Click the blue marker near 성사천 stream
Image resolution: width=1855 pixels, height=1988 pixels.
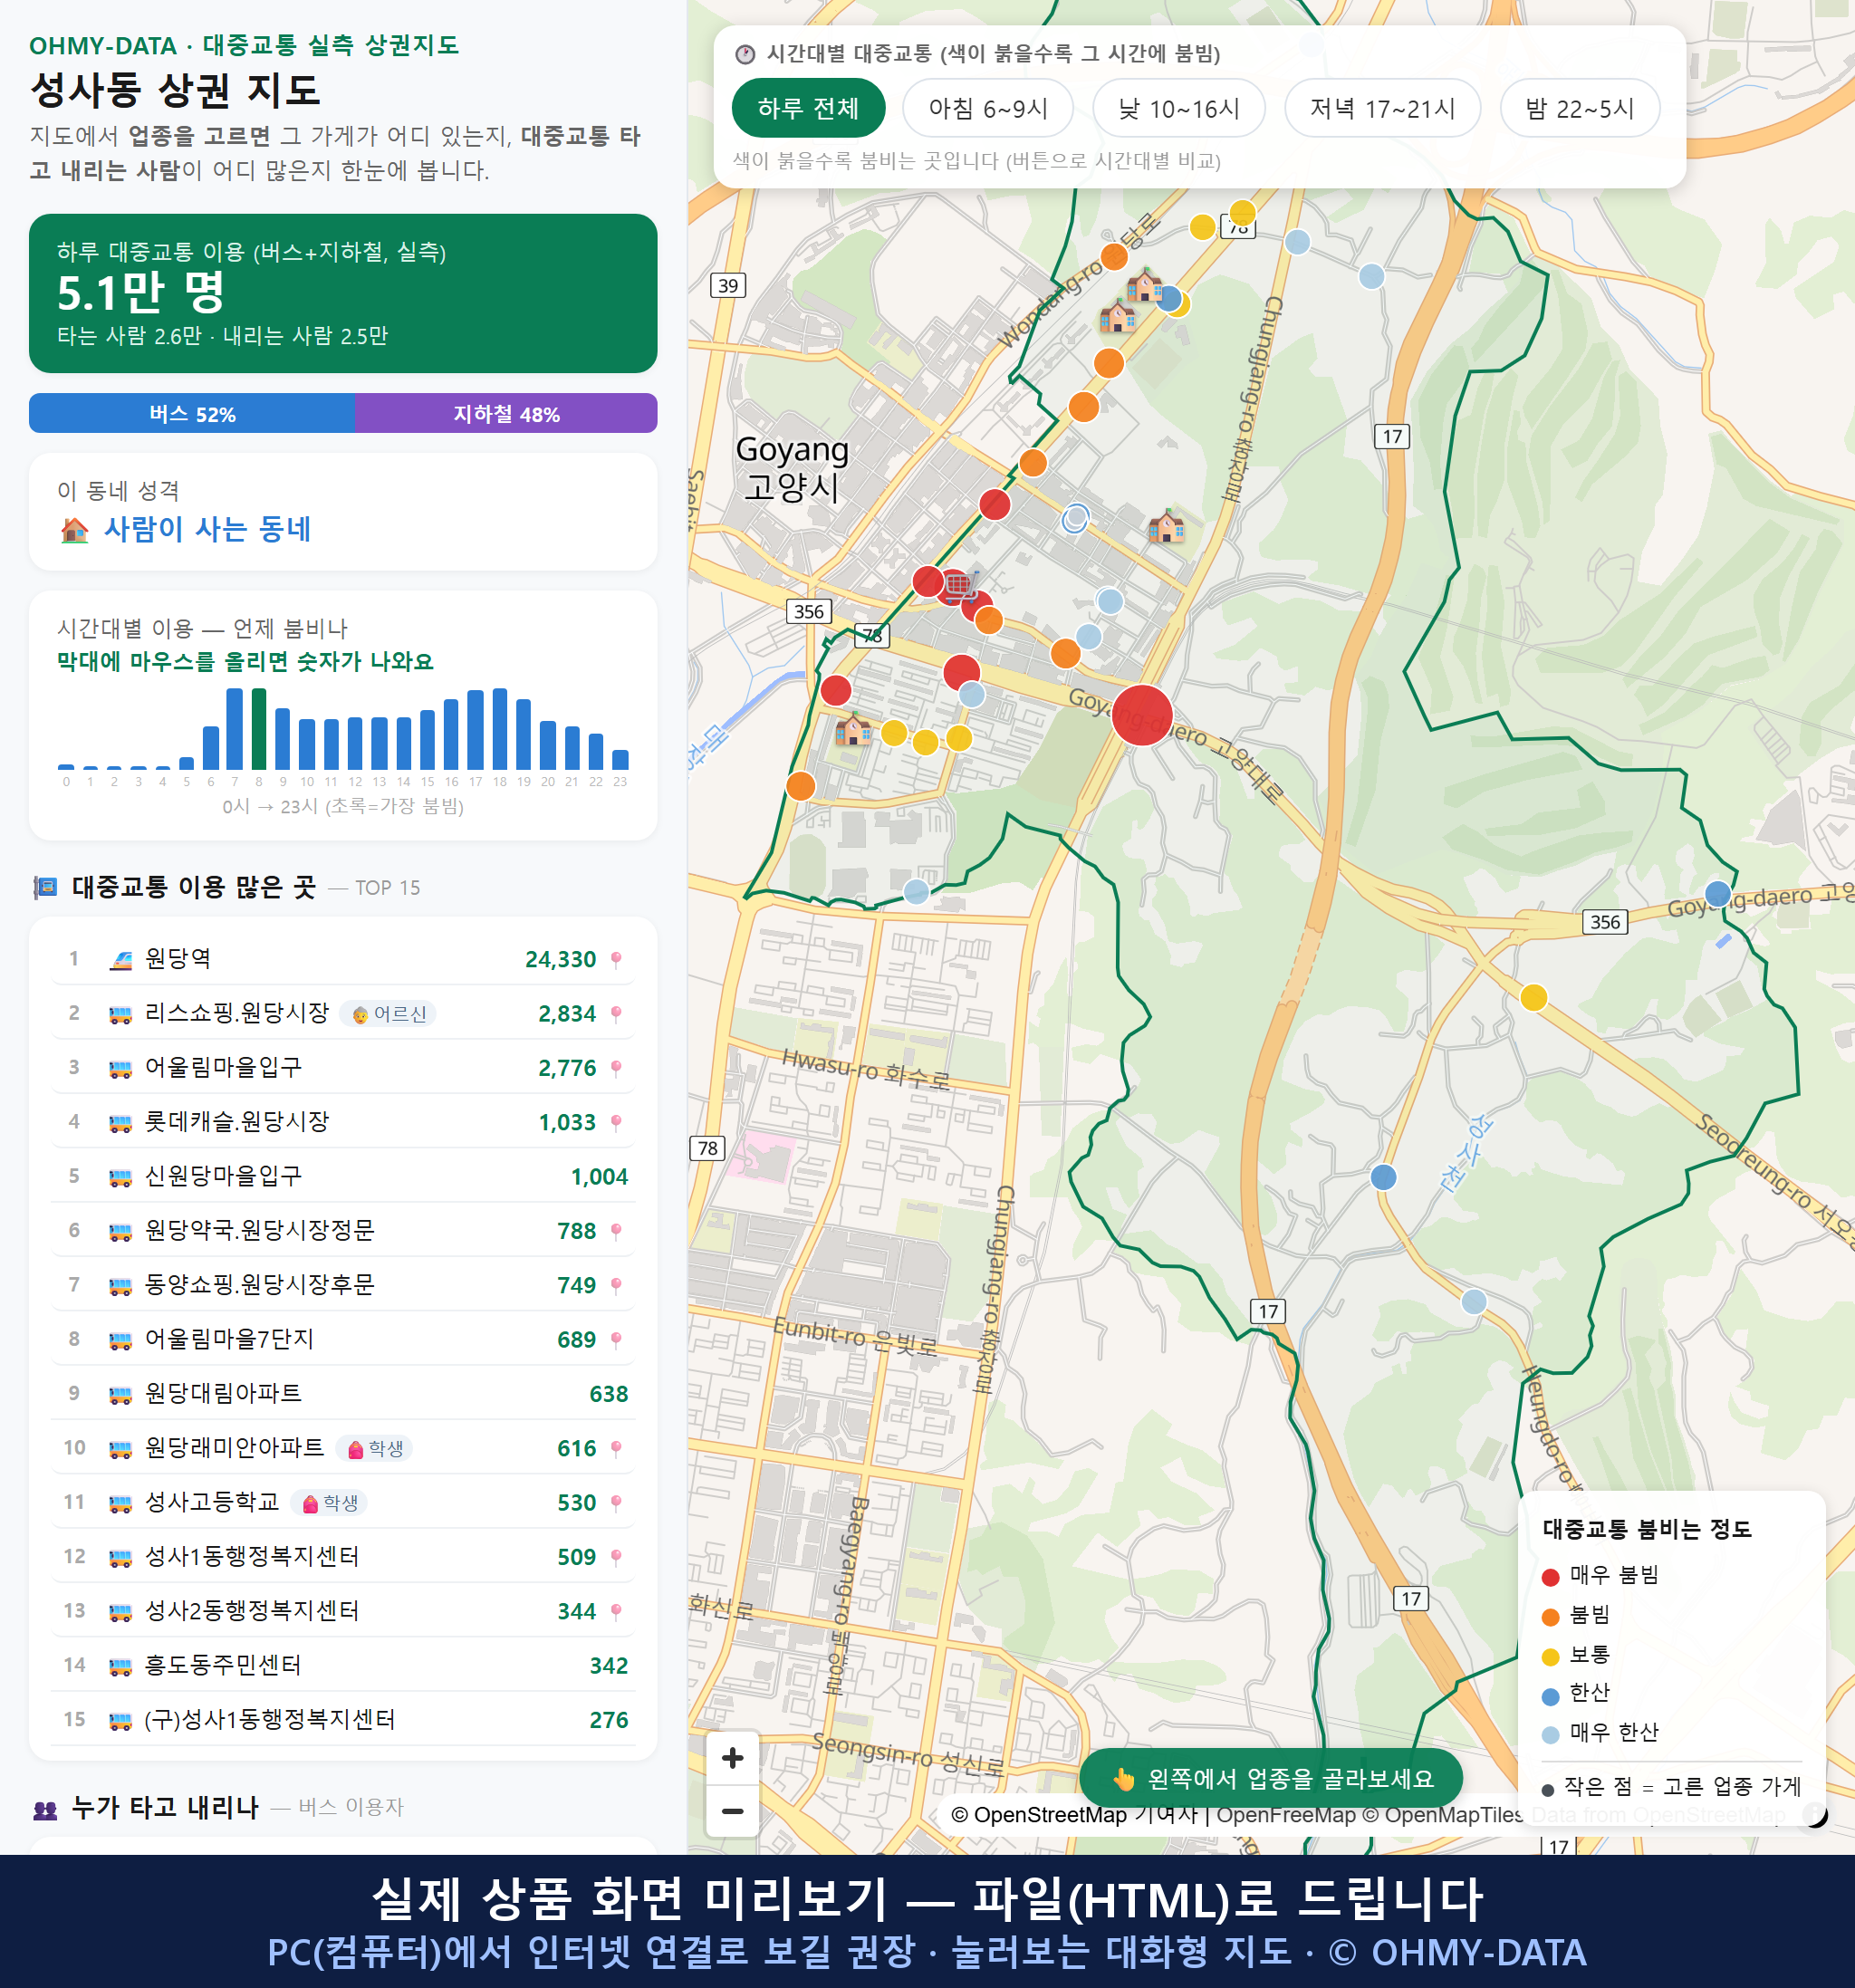click(x=1383, y=1177)
